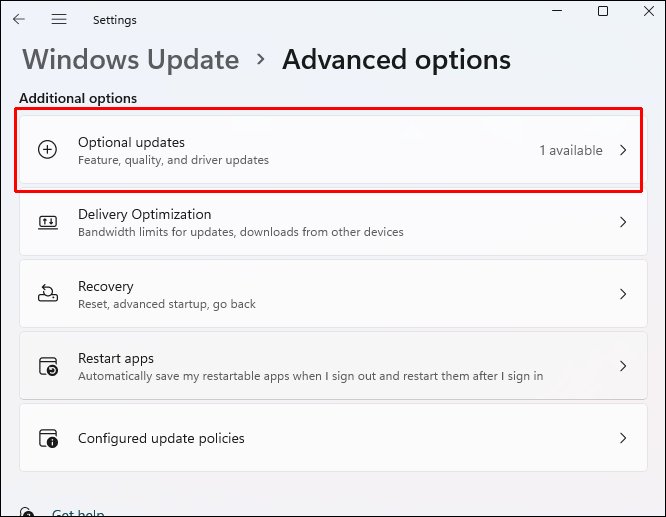The width and height of the screenshot is (666, 517).
Task: Go to Windows Update breadcrumb
Action: [131, 60]
